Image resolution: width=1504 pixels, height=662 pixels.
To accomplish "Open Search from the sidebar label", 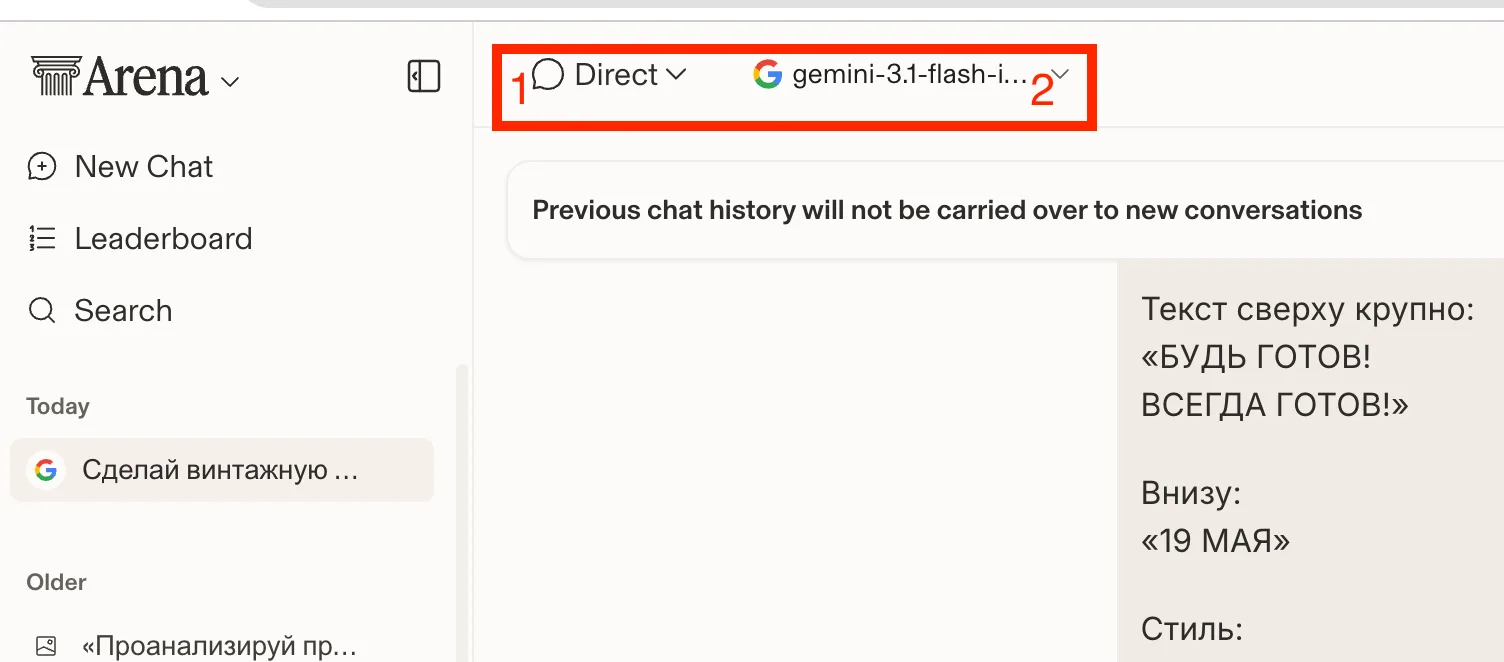I will (x=123, y=311).
